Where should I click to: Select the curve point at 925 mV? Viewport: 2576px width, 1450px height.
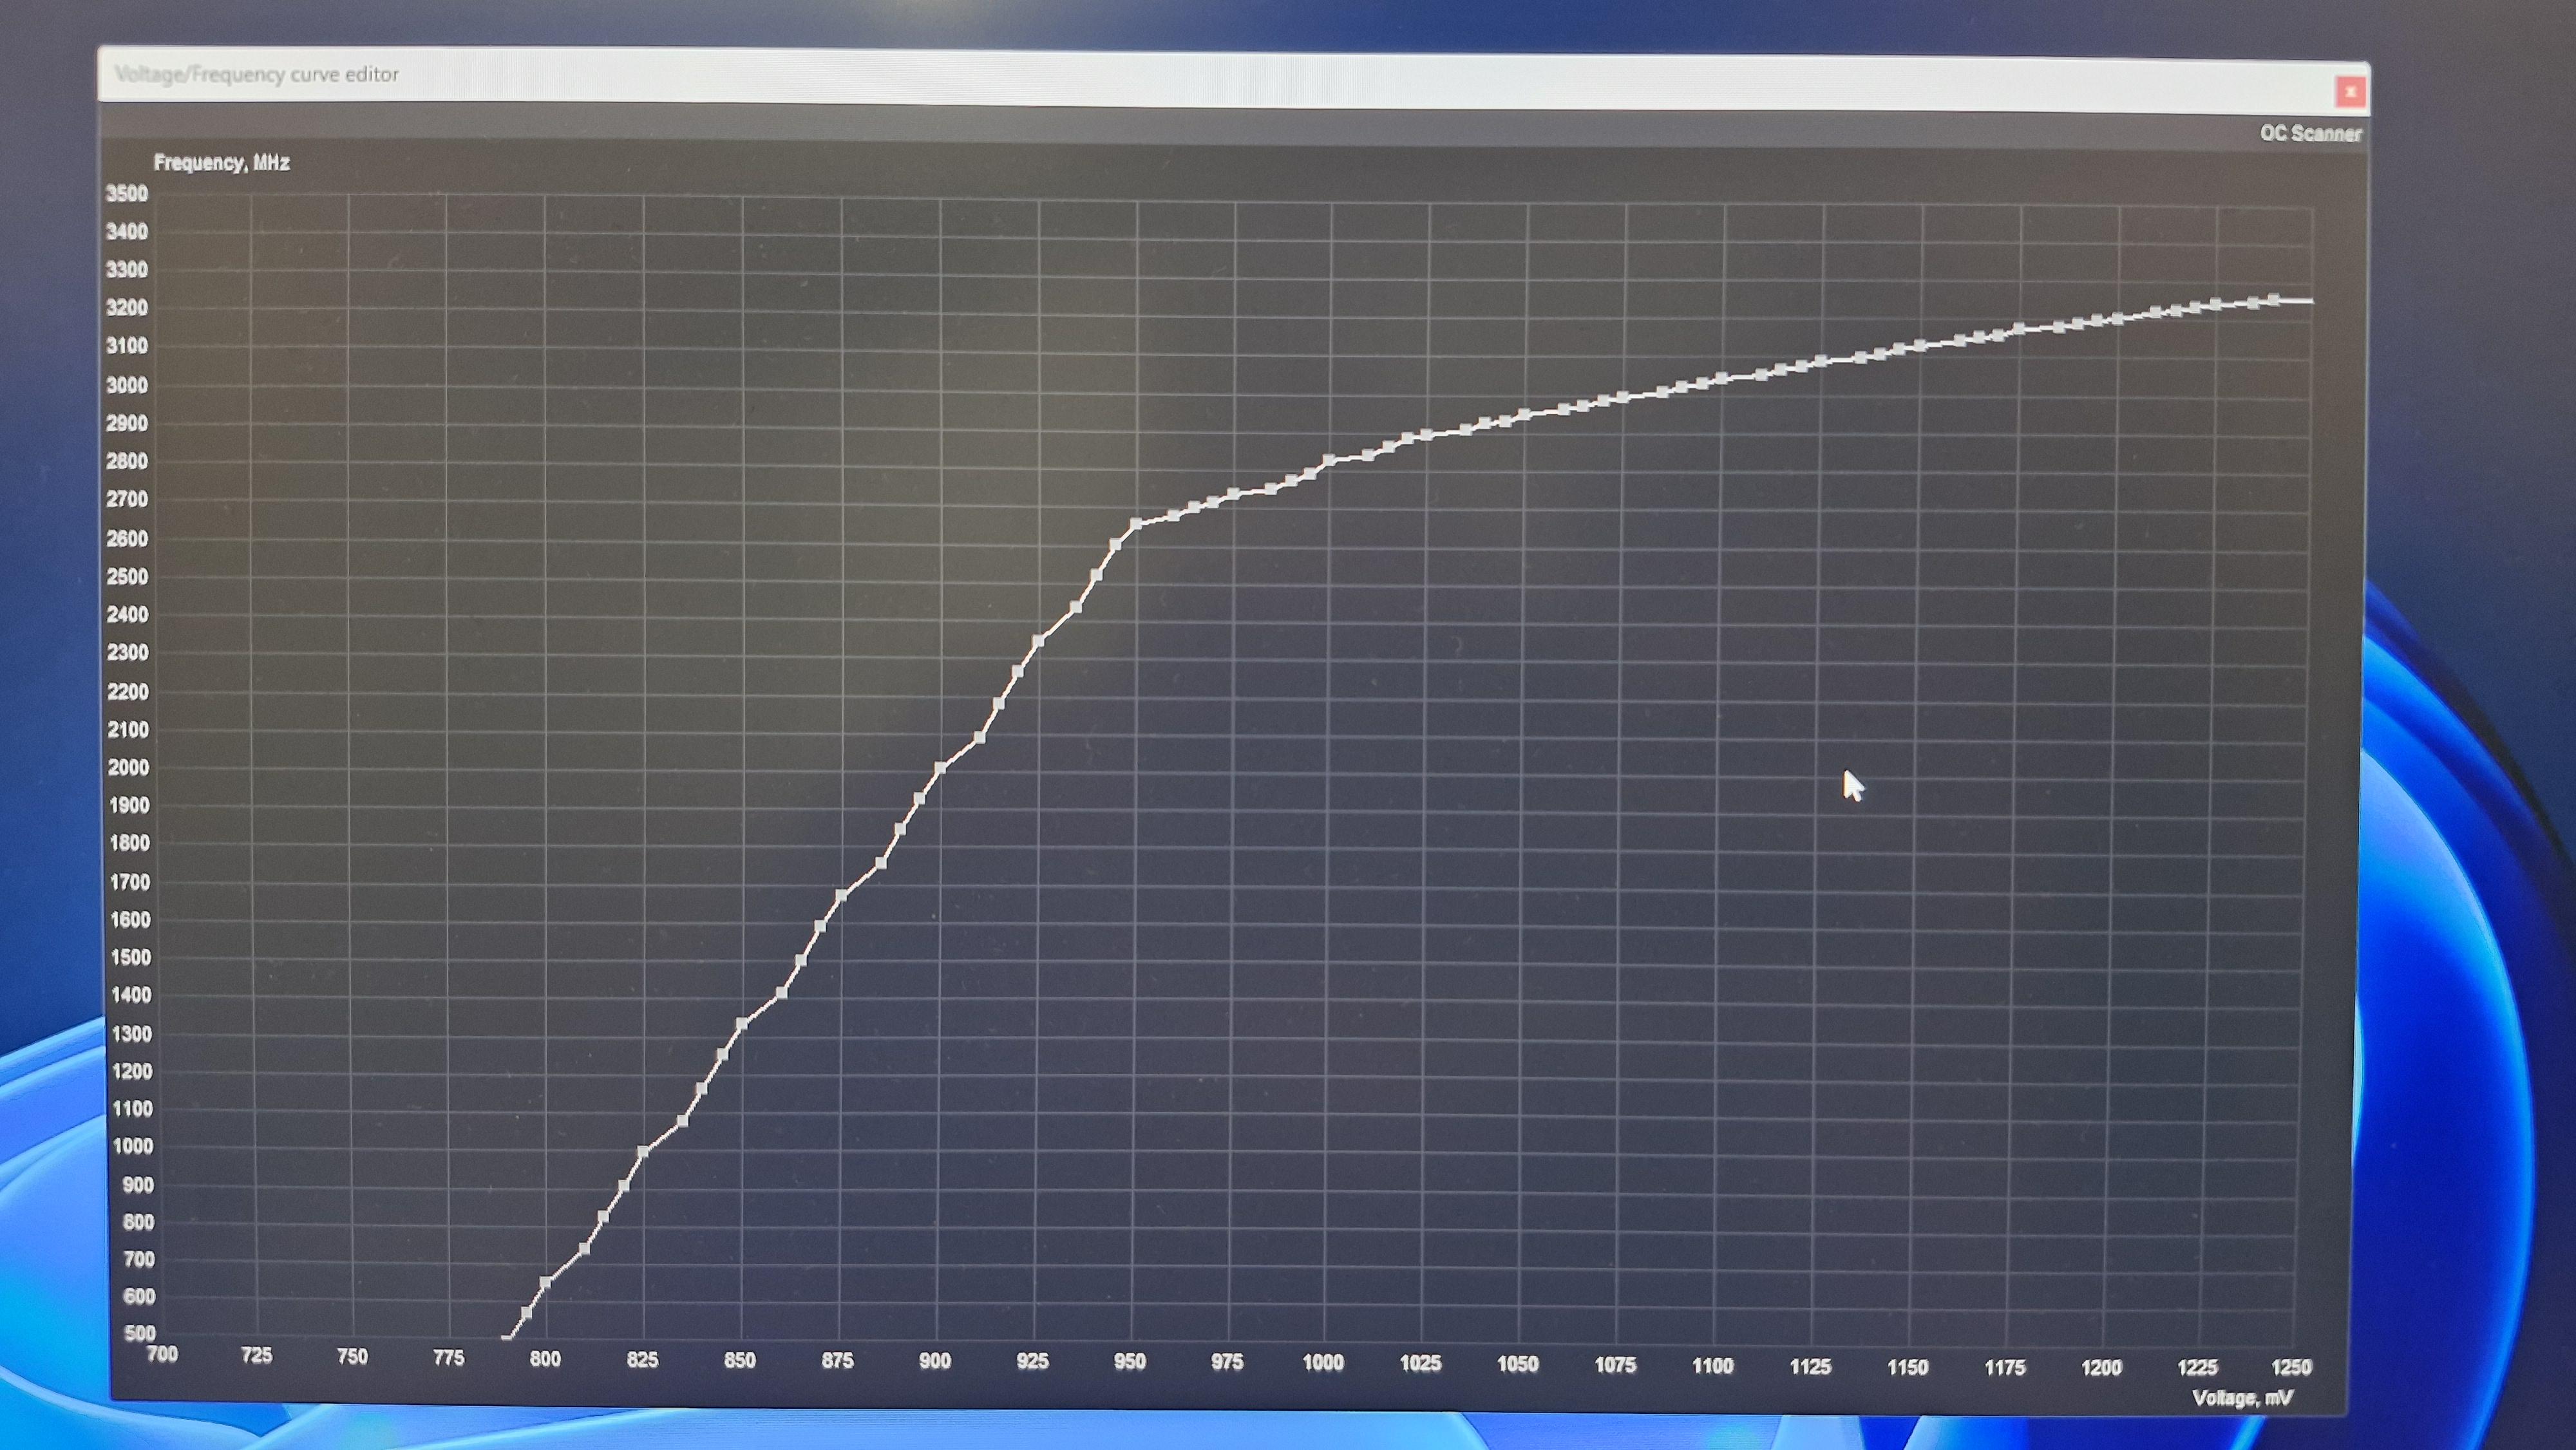click(1038, 640)
